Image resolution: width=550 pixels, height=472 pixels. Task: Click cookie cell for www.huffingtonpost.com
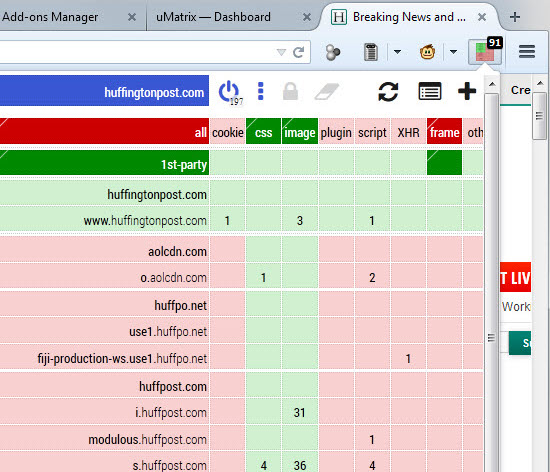click(x=228, y=219)
